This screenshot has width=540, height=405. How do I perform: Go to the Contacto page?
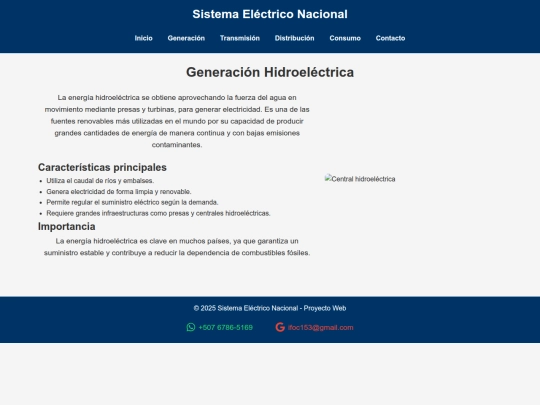click(x=390, y=38)
